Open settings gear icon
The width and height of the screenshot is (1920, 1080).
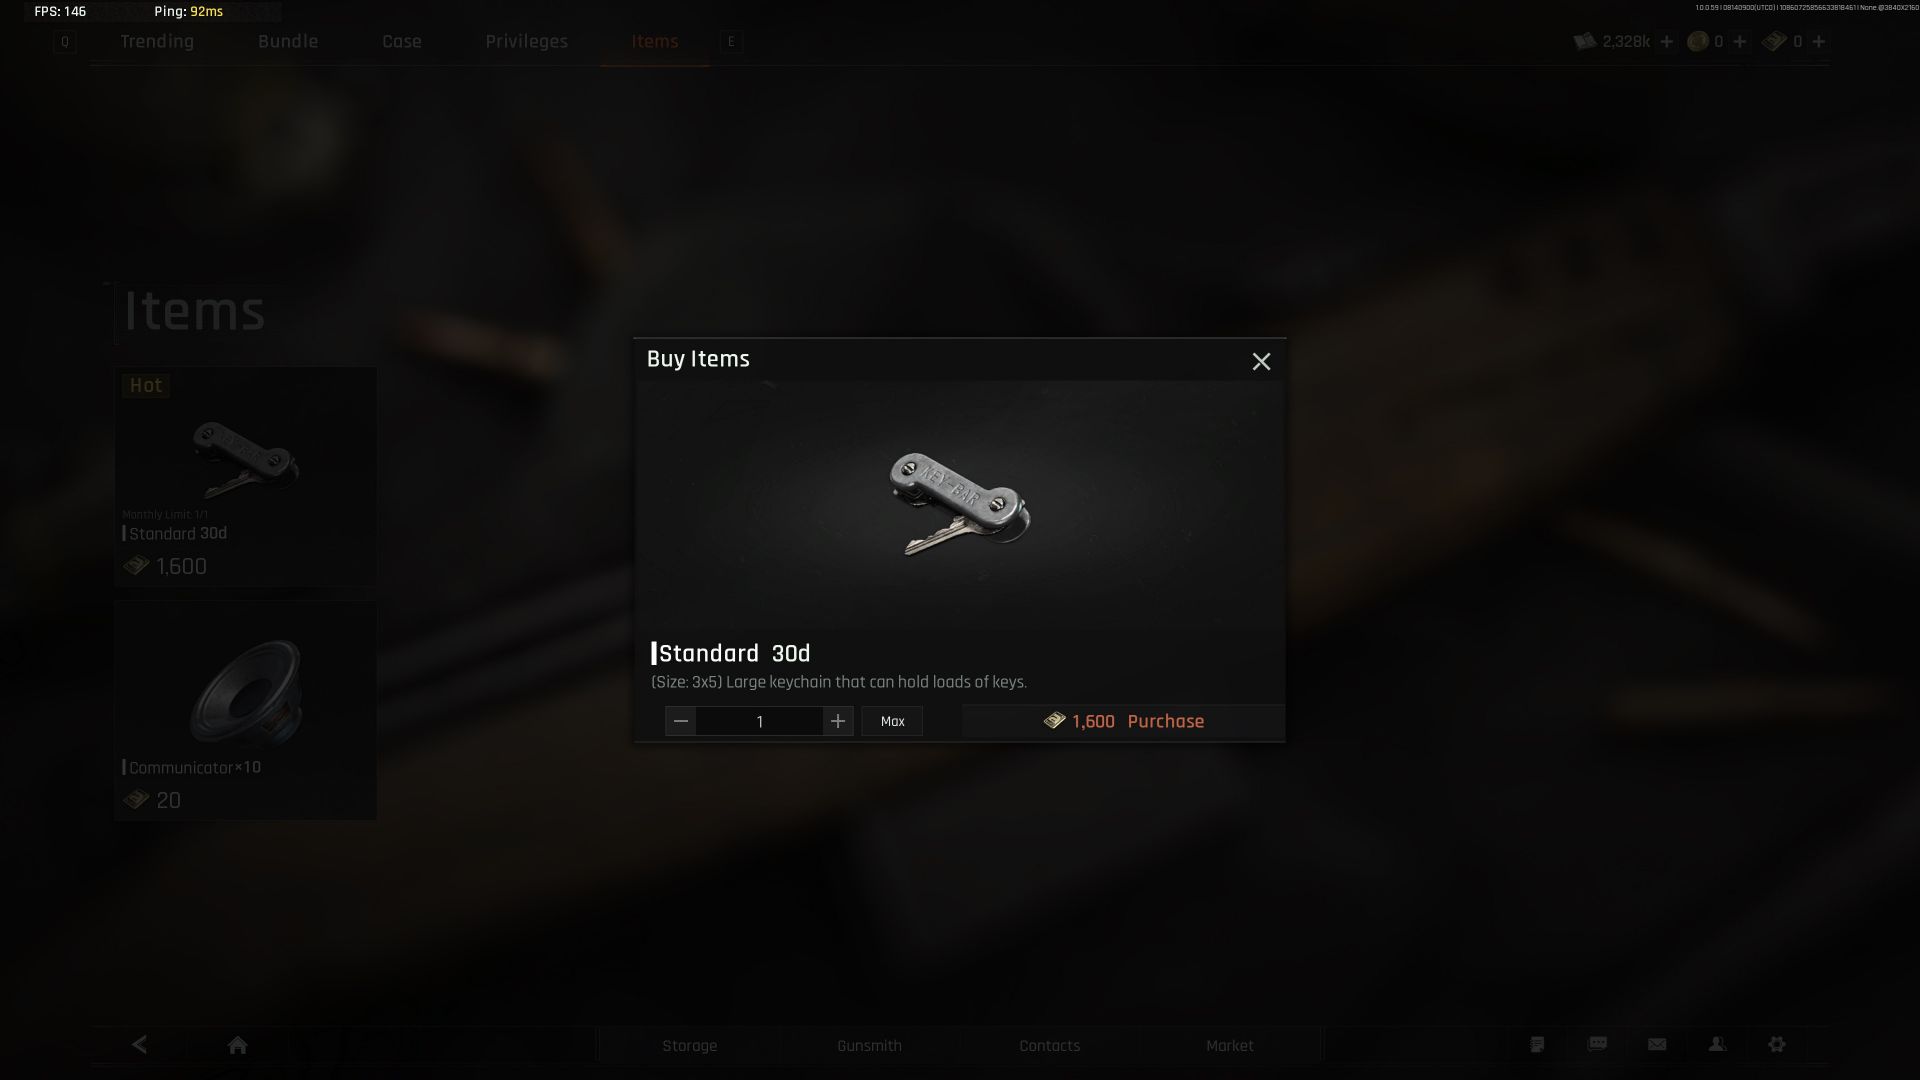pyautogui.click(x=1777, y=1044)
